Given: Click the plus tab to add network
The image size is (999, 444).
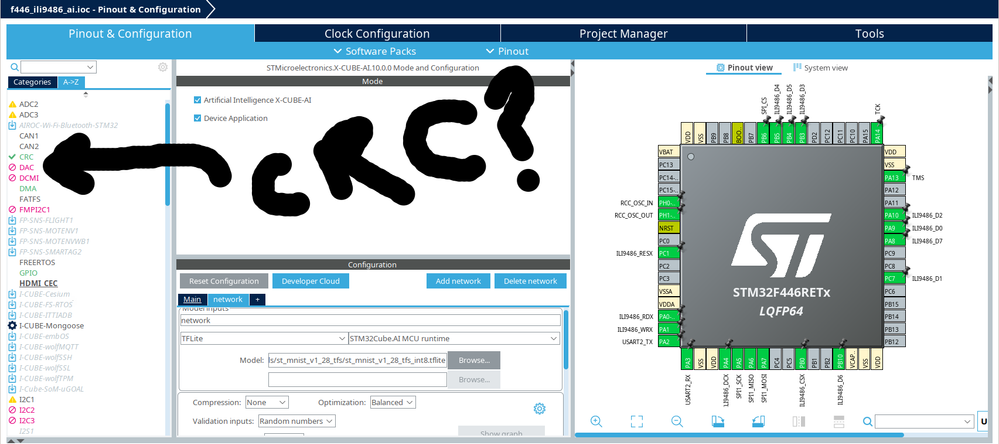Looking at the screenshot, I should 257,299.
